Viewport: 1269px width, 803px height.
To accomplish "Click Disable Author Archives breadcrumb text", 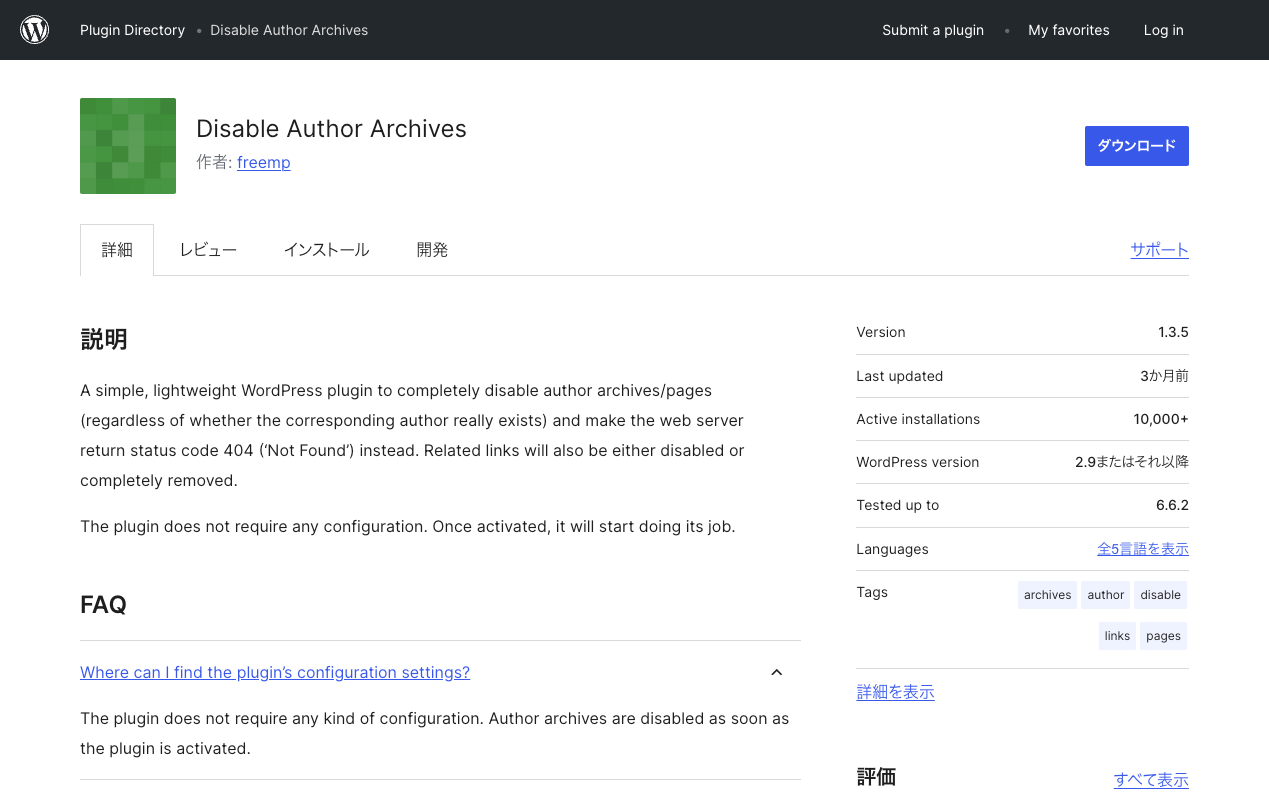I will pos(289,30).
